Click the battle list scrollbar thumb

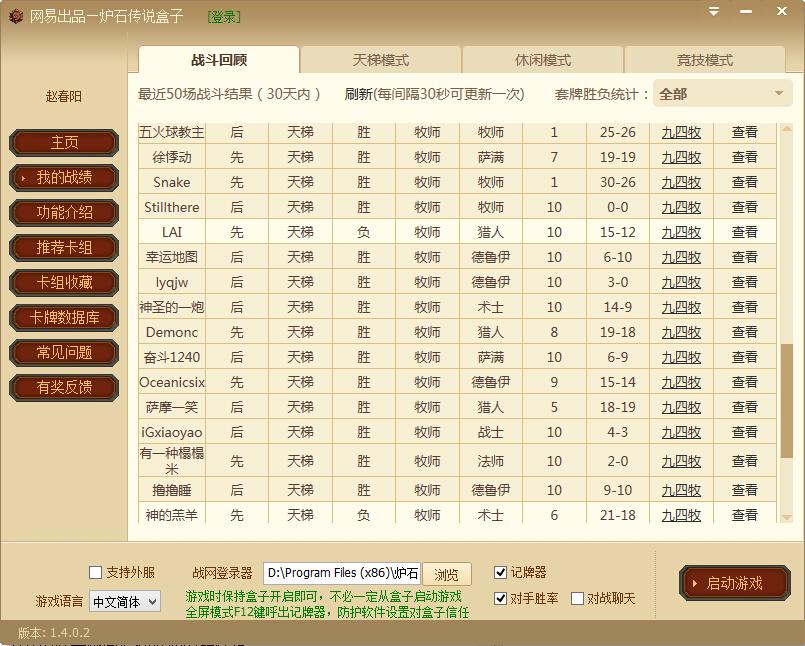786,401
